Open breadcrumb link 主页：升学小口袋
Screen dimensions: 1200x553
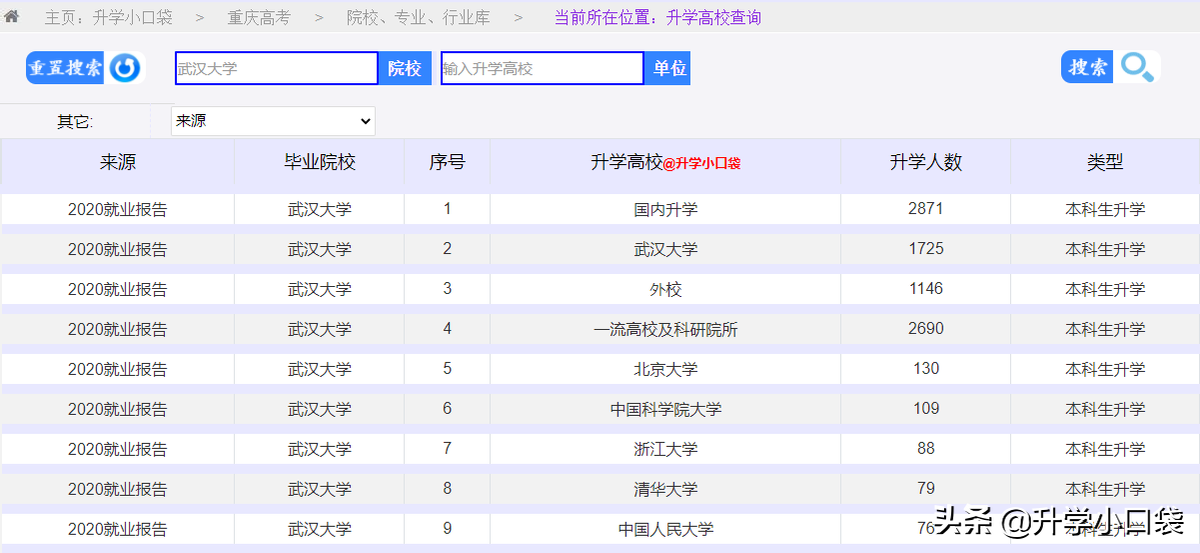[108, 18]
